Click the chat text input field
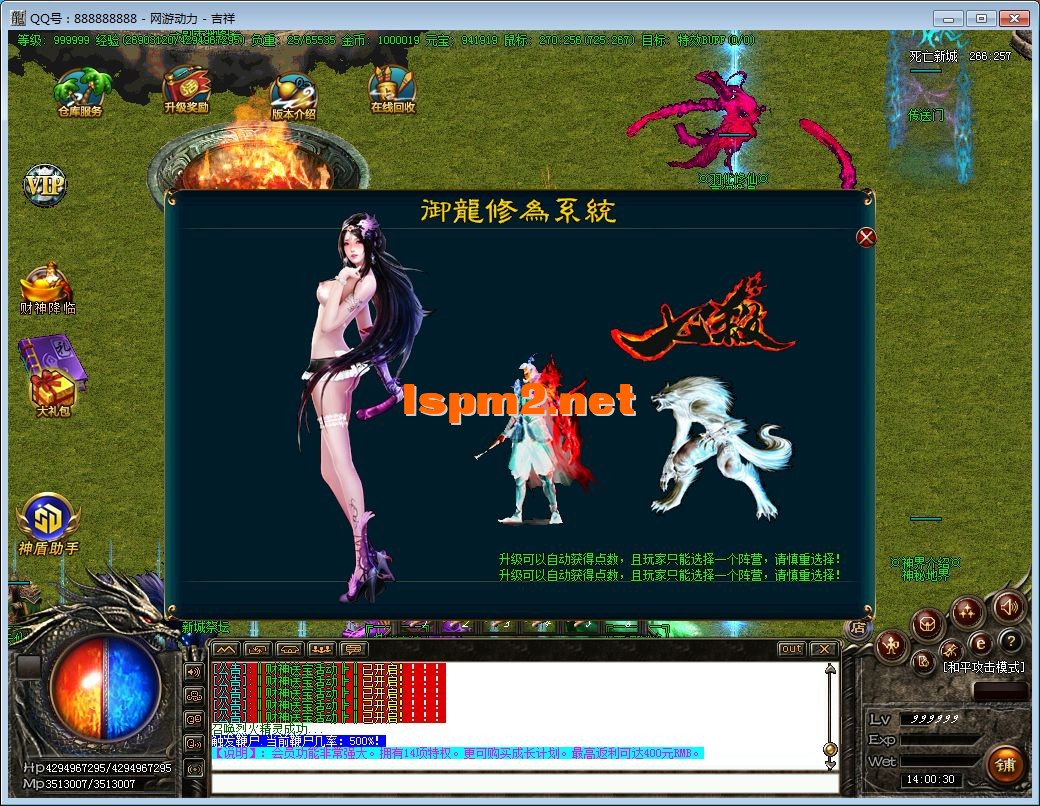Screen dimensions: 1040x806 coord(525,783)
